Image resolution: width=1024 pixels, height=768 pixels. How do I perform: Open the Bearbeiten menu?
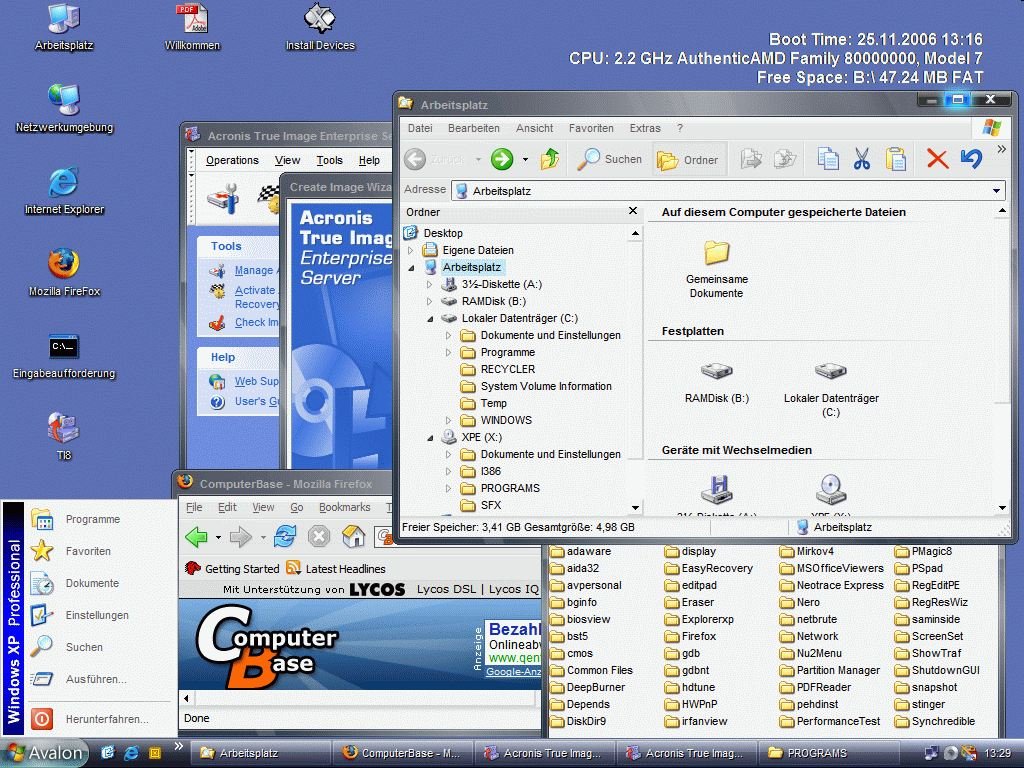coord(473,128)
